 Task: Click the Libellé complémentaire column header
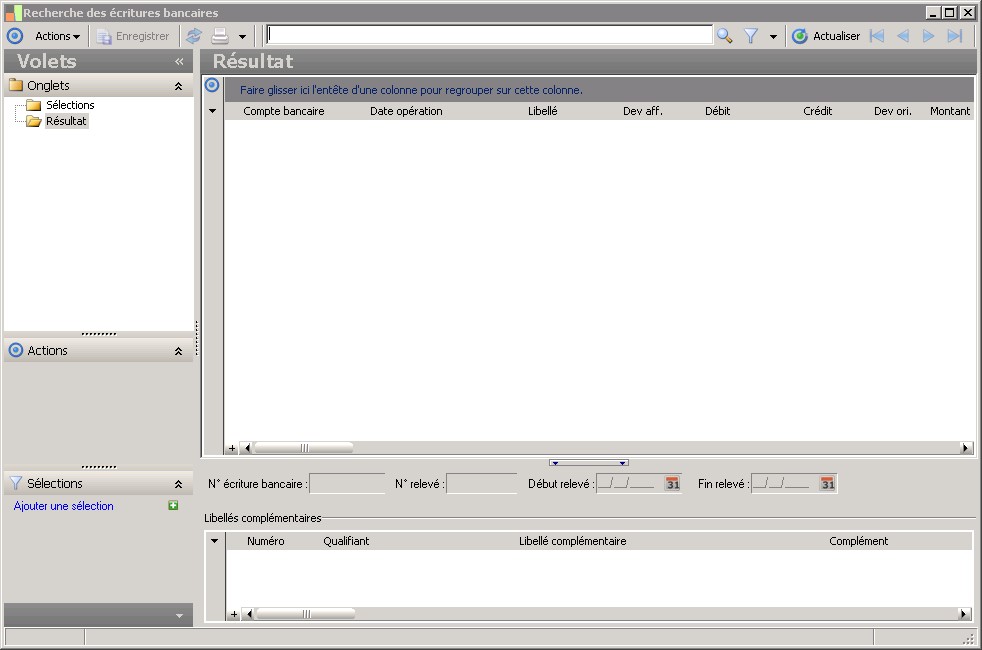tap(572, 541)
